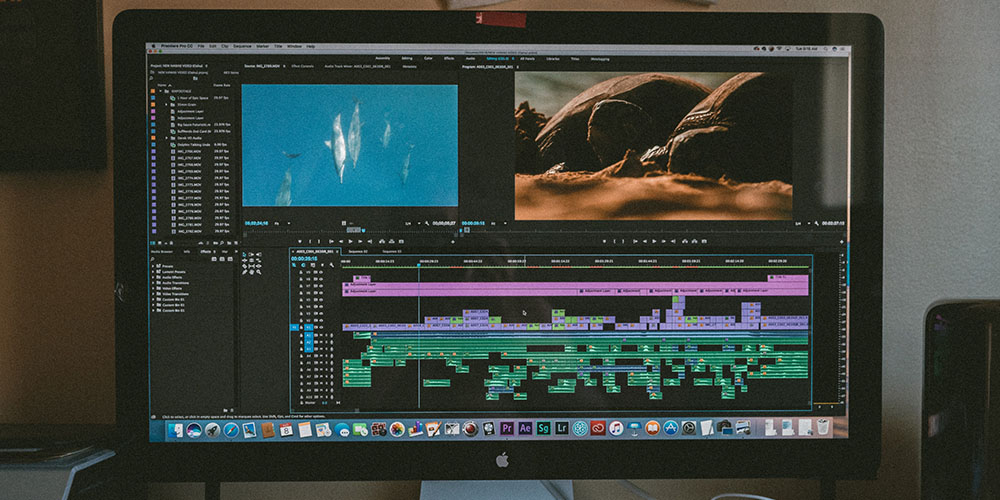
Task: Open Finder from the Dock
Action: point(175,430)
